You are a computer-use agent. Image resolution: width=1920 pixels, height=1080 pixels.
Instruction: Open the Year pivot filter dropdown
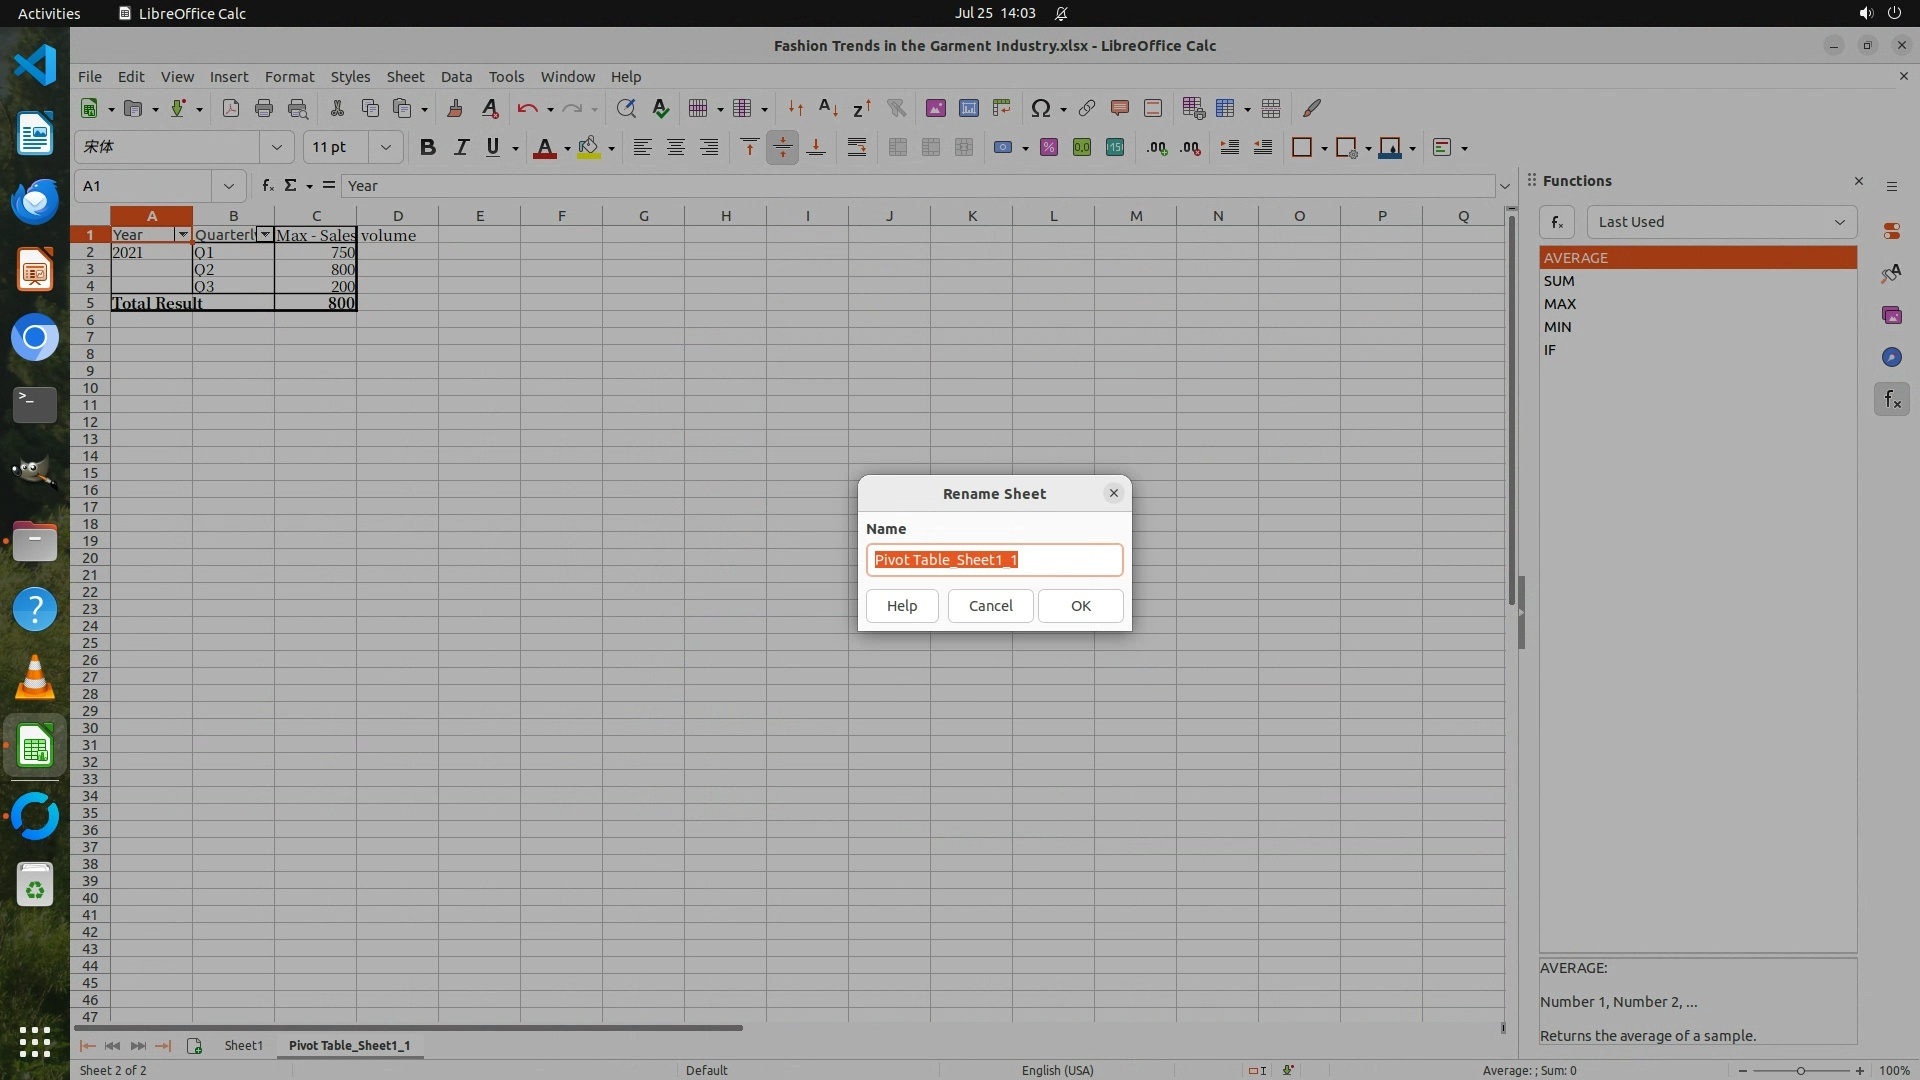[x=182, y=235]
